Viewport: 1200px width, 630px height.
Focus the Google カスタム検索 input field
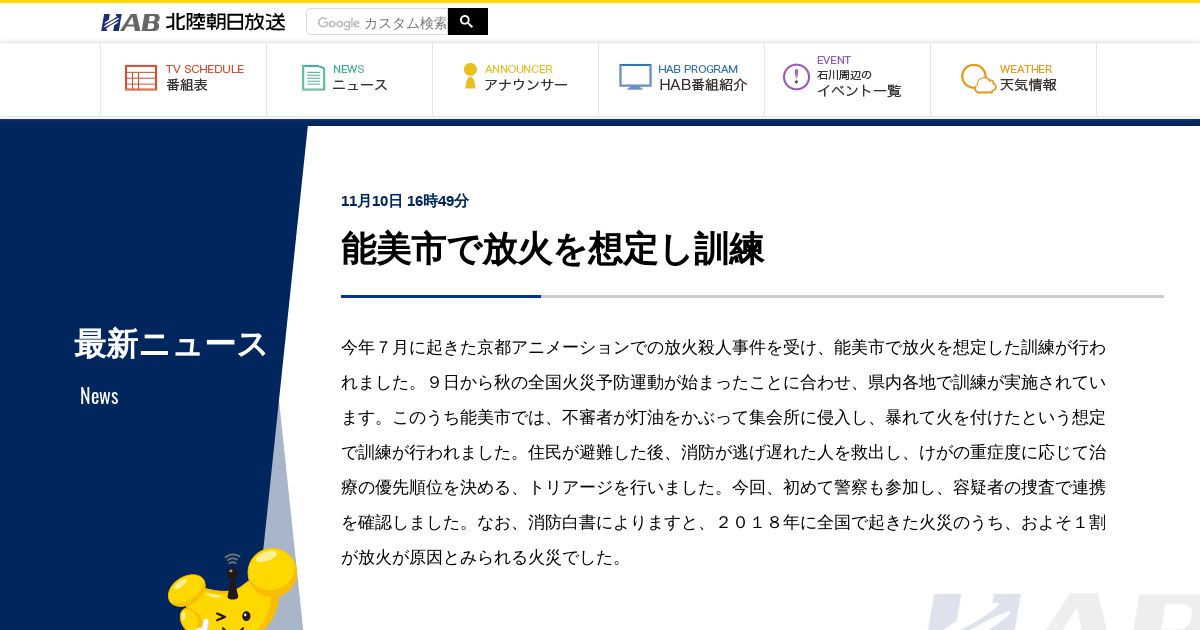coord(377,22)
